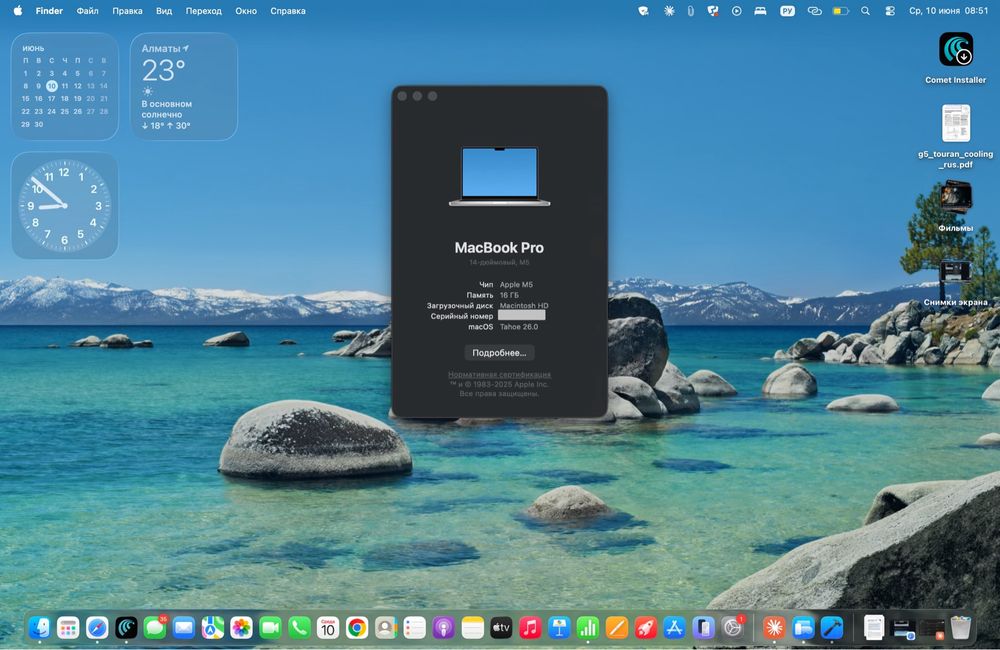
Task: Open the App Store in the Dock
Action: click(675, 628)
